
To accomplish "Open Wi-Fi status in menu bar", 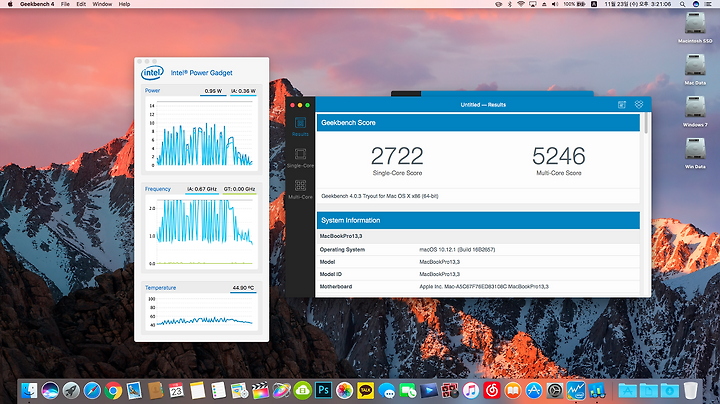I will pos(521,4).
